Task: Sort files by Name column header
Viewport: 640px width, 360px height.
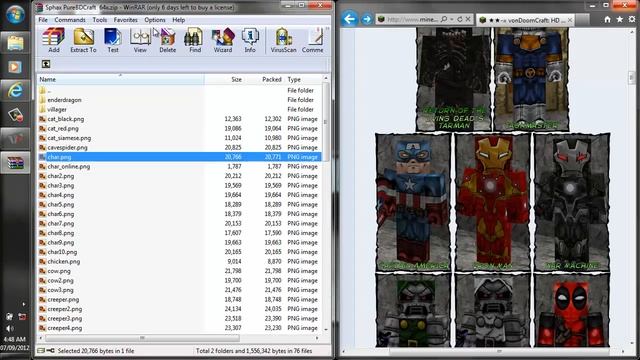Action: click(121, 79)
